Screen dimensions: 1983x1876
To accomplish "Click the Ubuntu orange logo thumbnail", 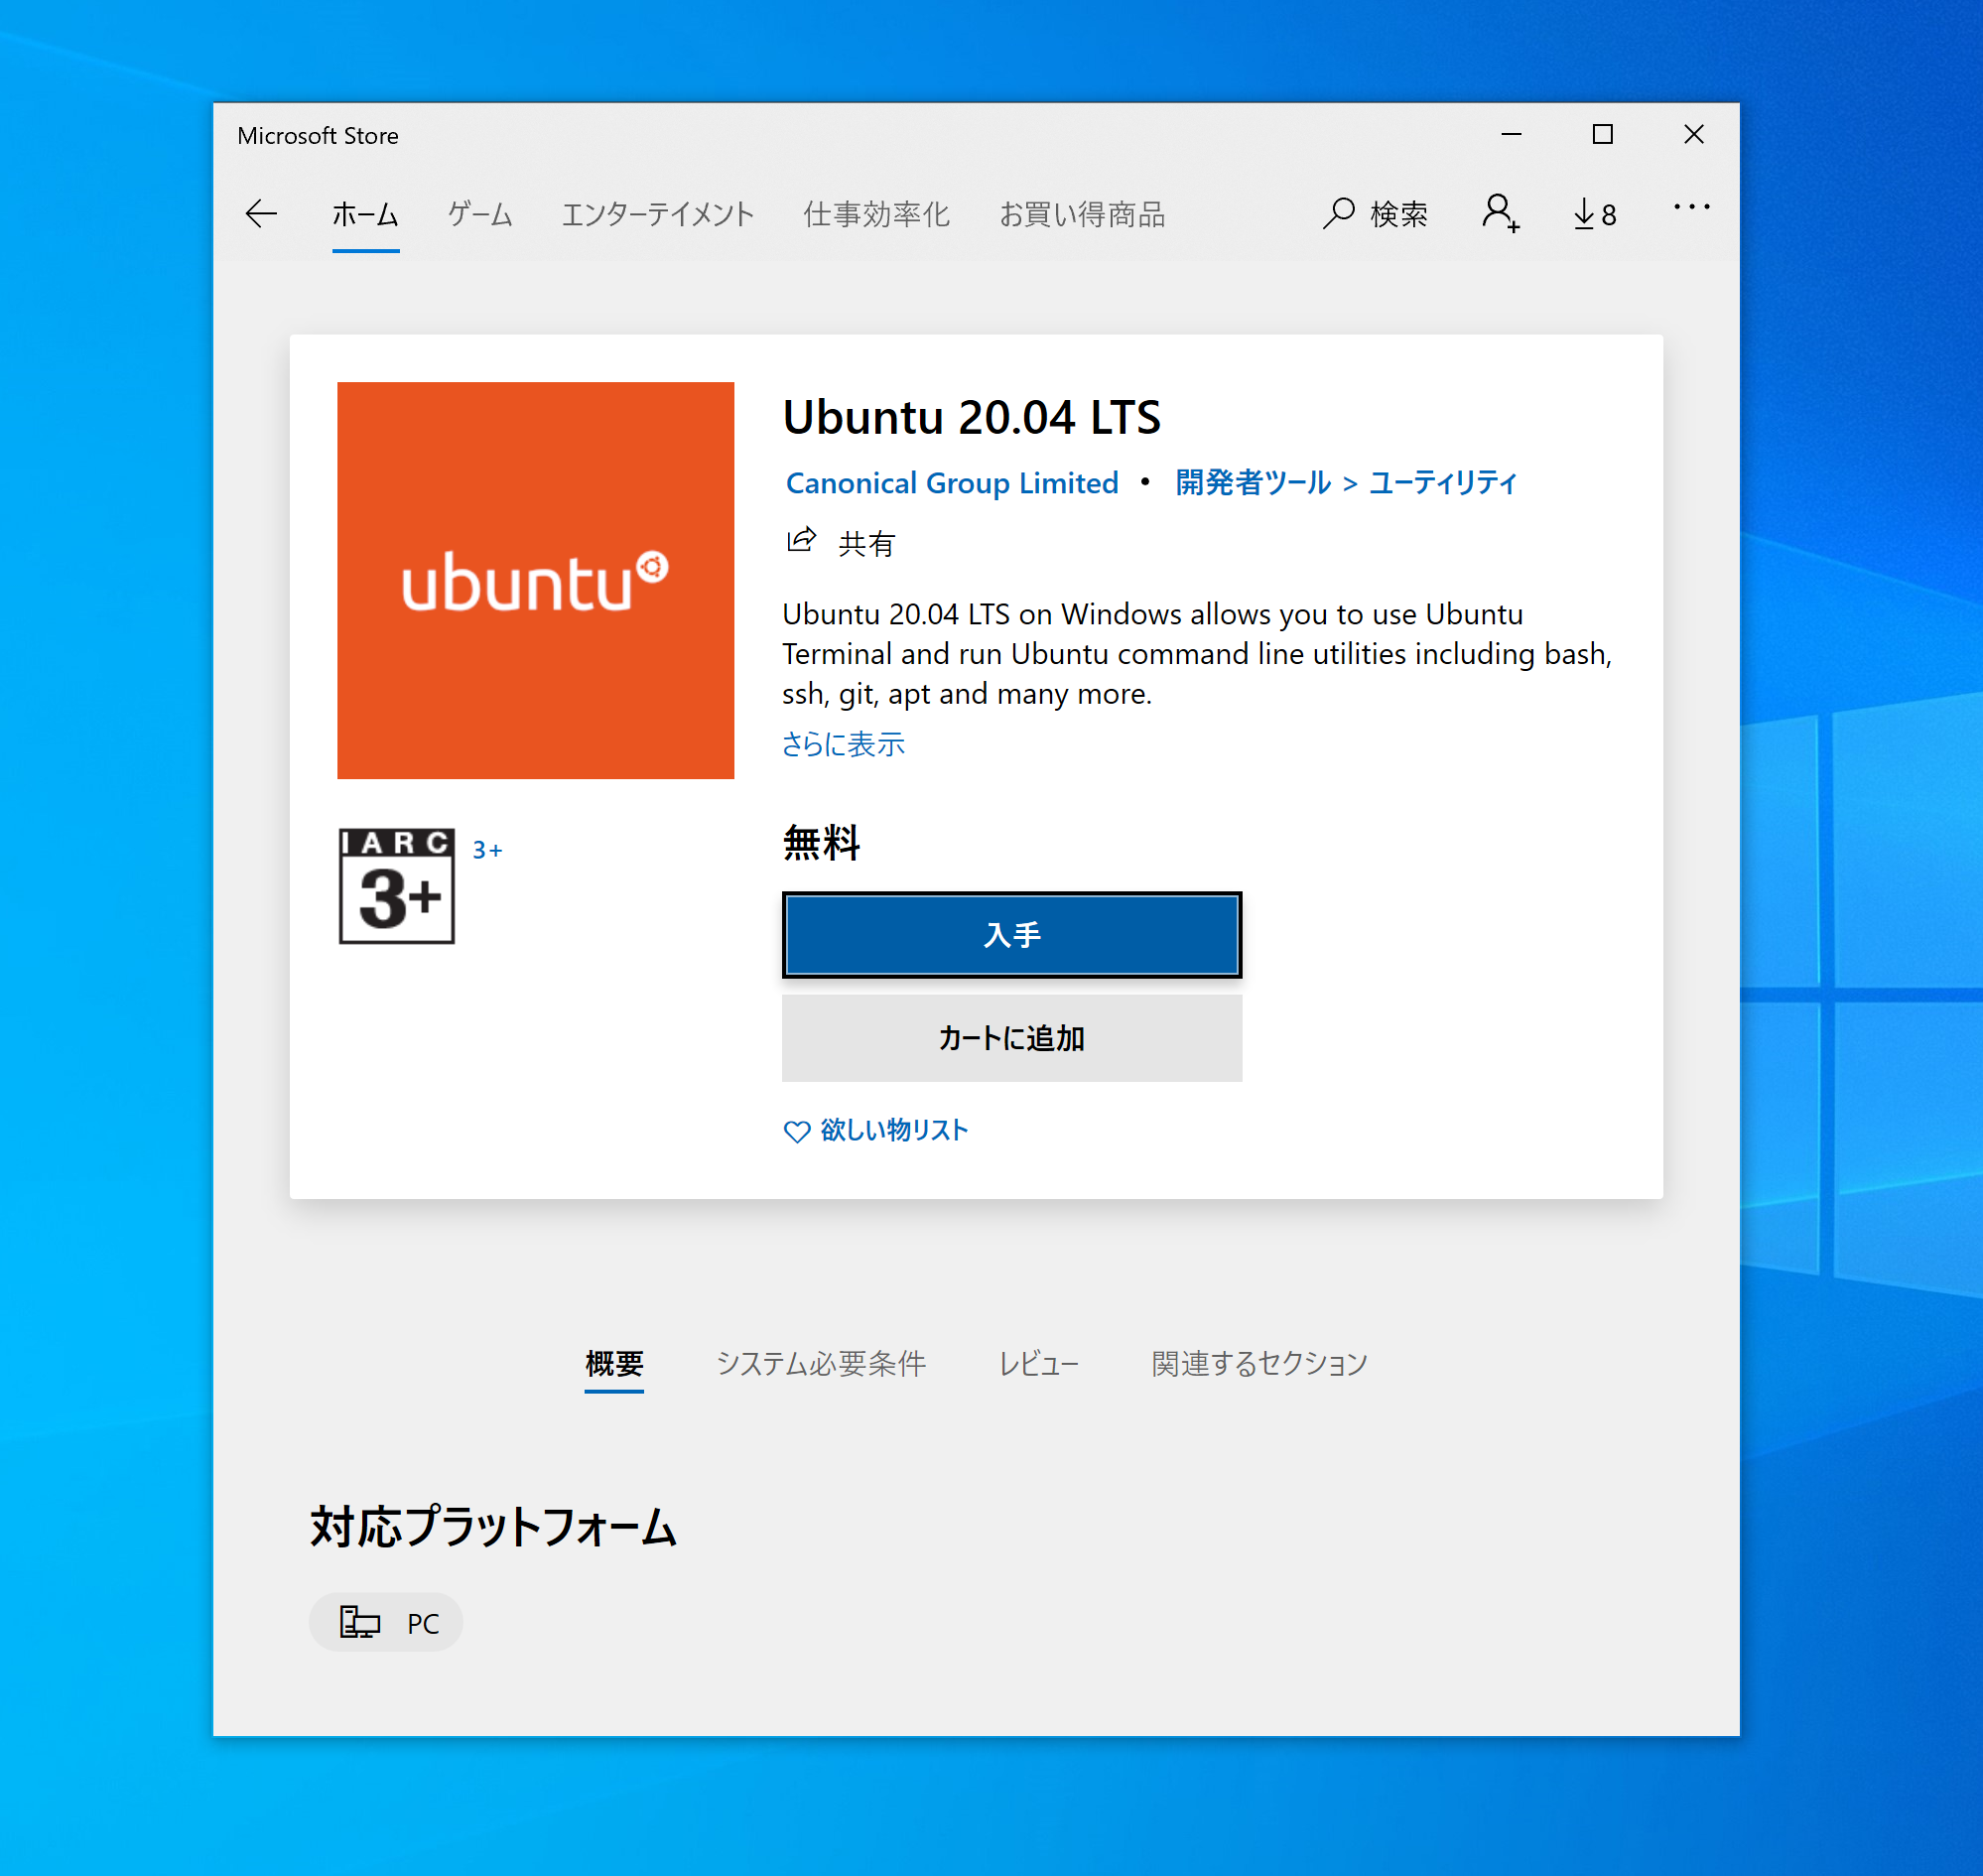I will coord(535,580).
